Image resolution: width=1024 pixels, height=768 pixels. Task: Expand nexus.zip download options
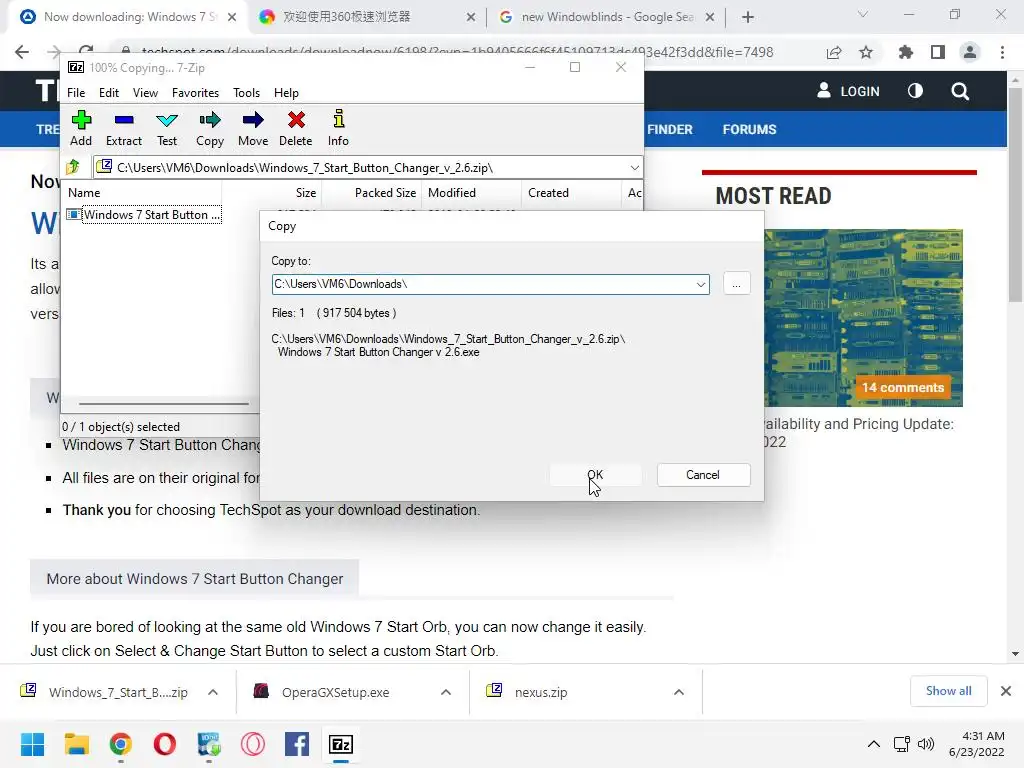tap(679, 692)
